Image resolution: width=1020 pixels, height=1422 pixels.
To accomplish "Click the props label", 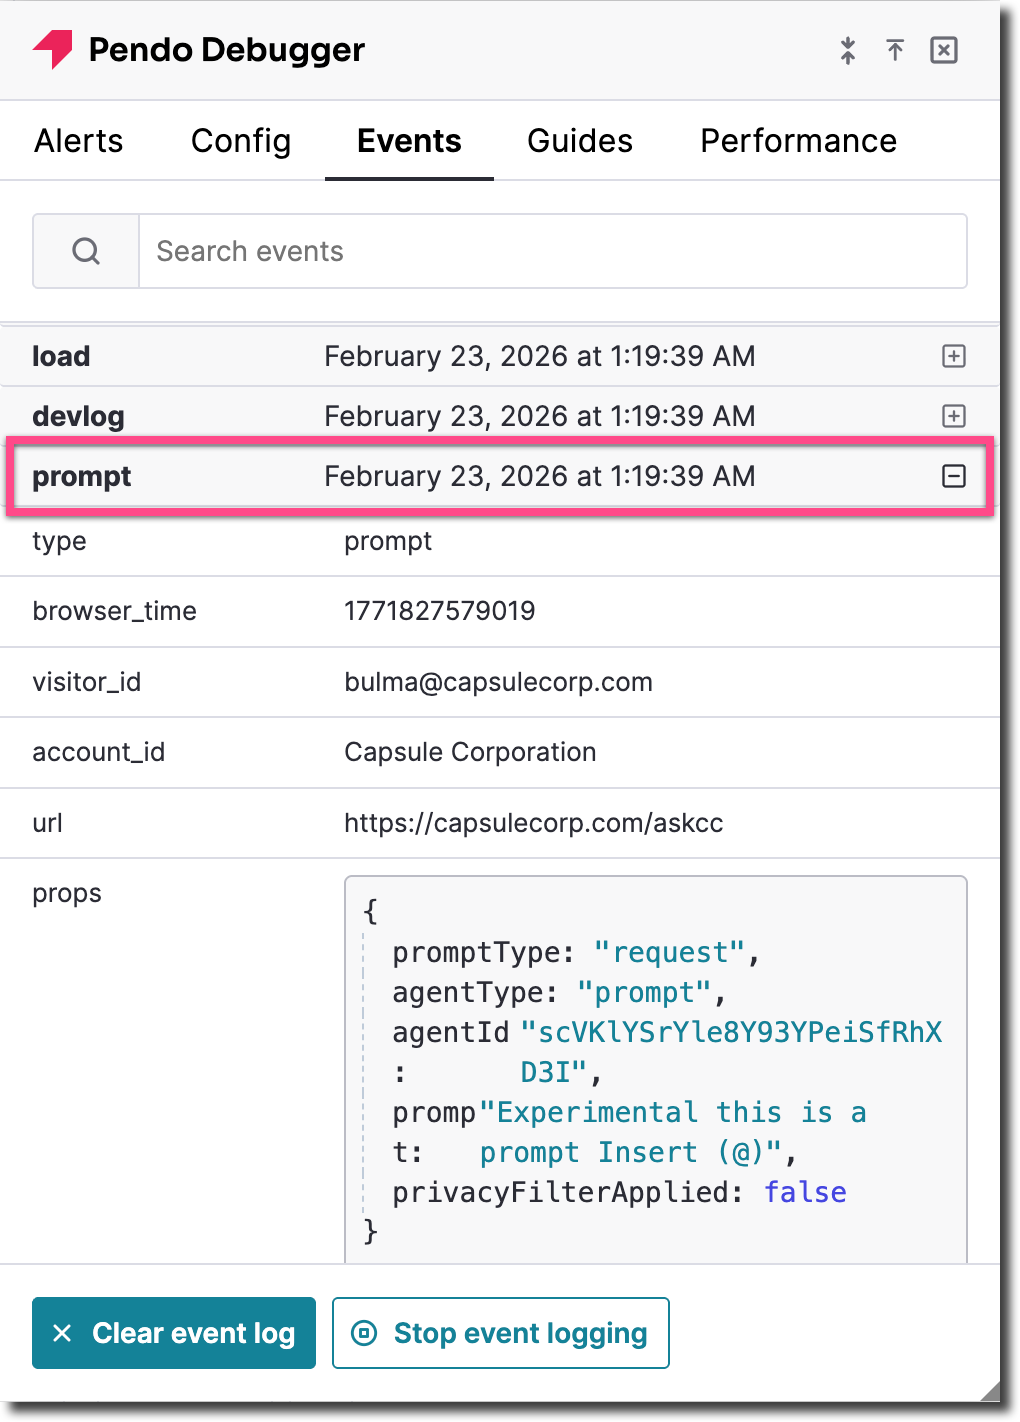I will (x=67, y=893).
